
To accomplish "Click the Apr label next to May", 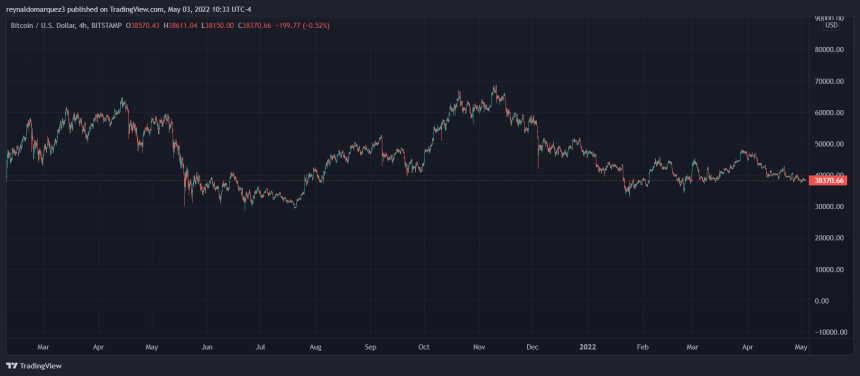I will click(x=98, y=347).
